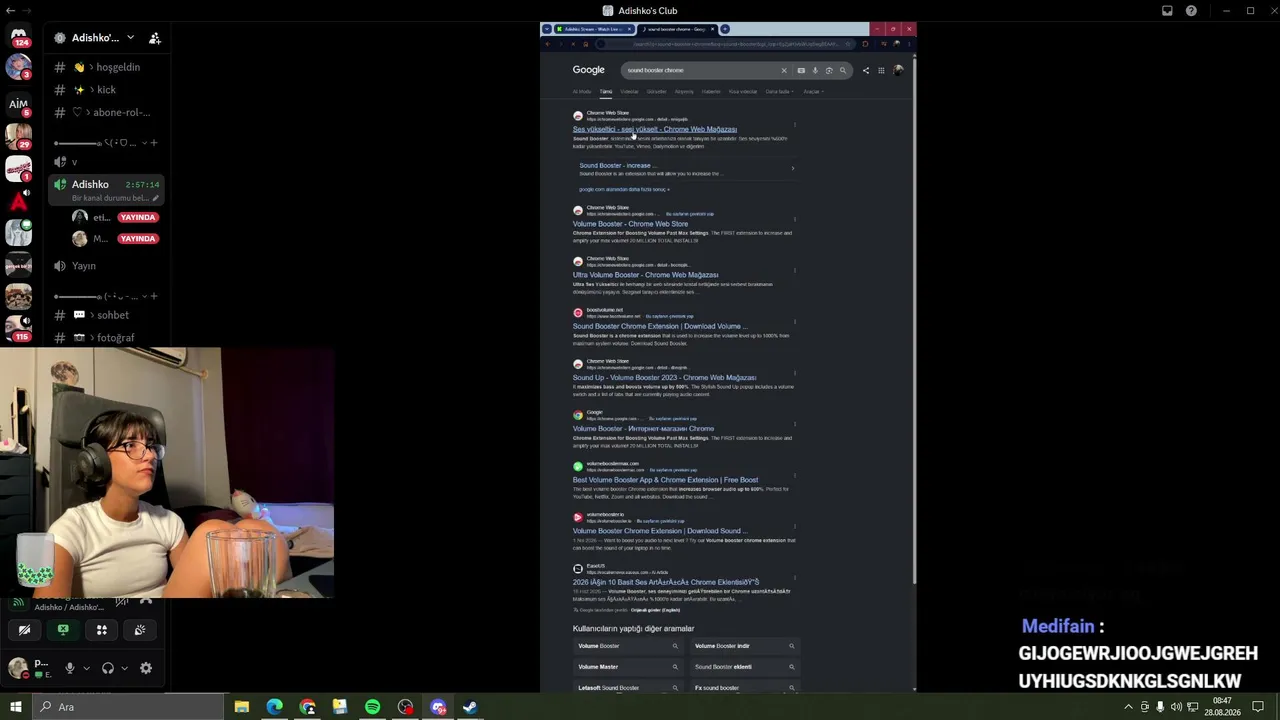The image size is (1280, 720).
Task: Open the Discord soundboard button
Action: (140, 630)
